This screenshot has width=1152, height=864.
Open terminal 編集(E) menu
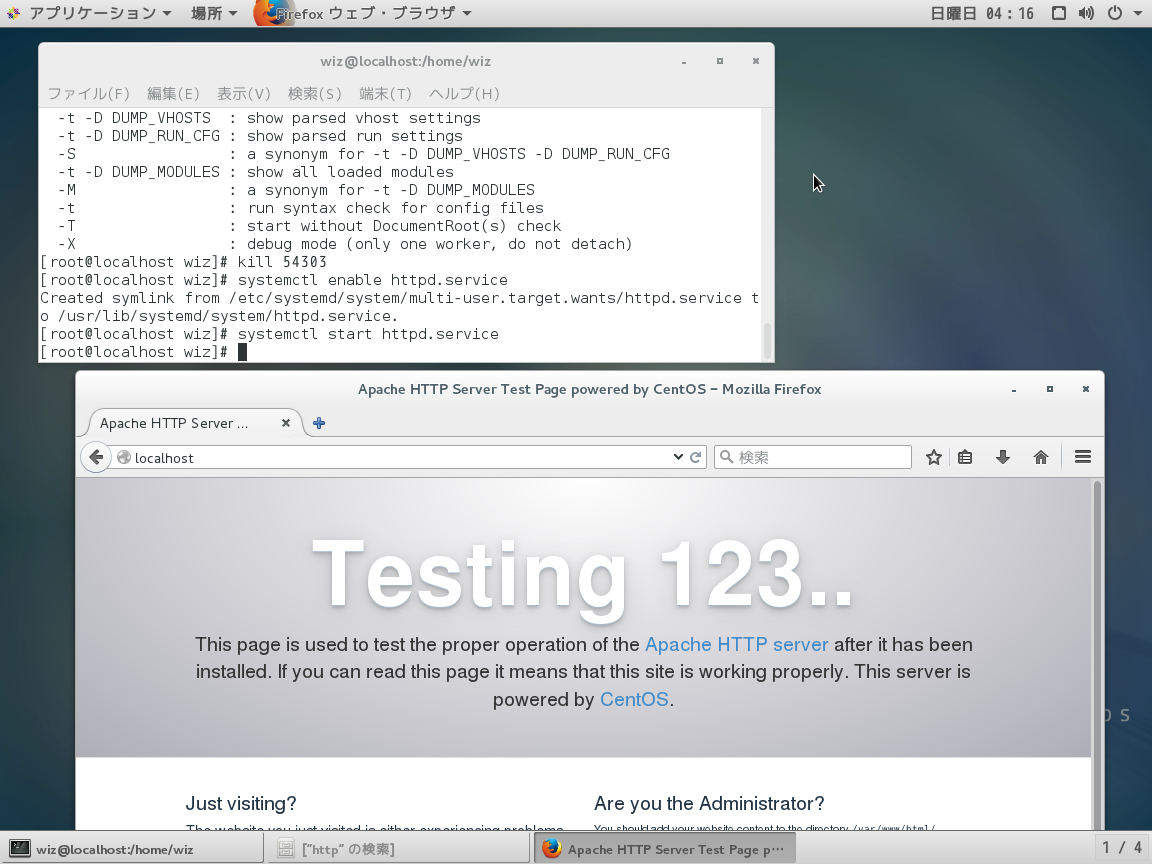click(x=173, y=93)
